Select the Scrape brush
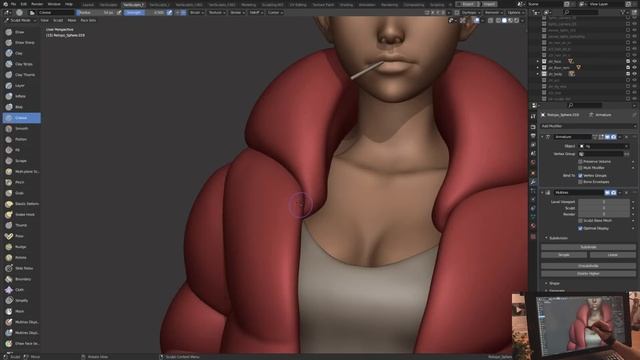 [x=21, y=161]
